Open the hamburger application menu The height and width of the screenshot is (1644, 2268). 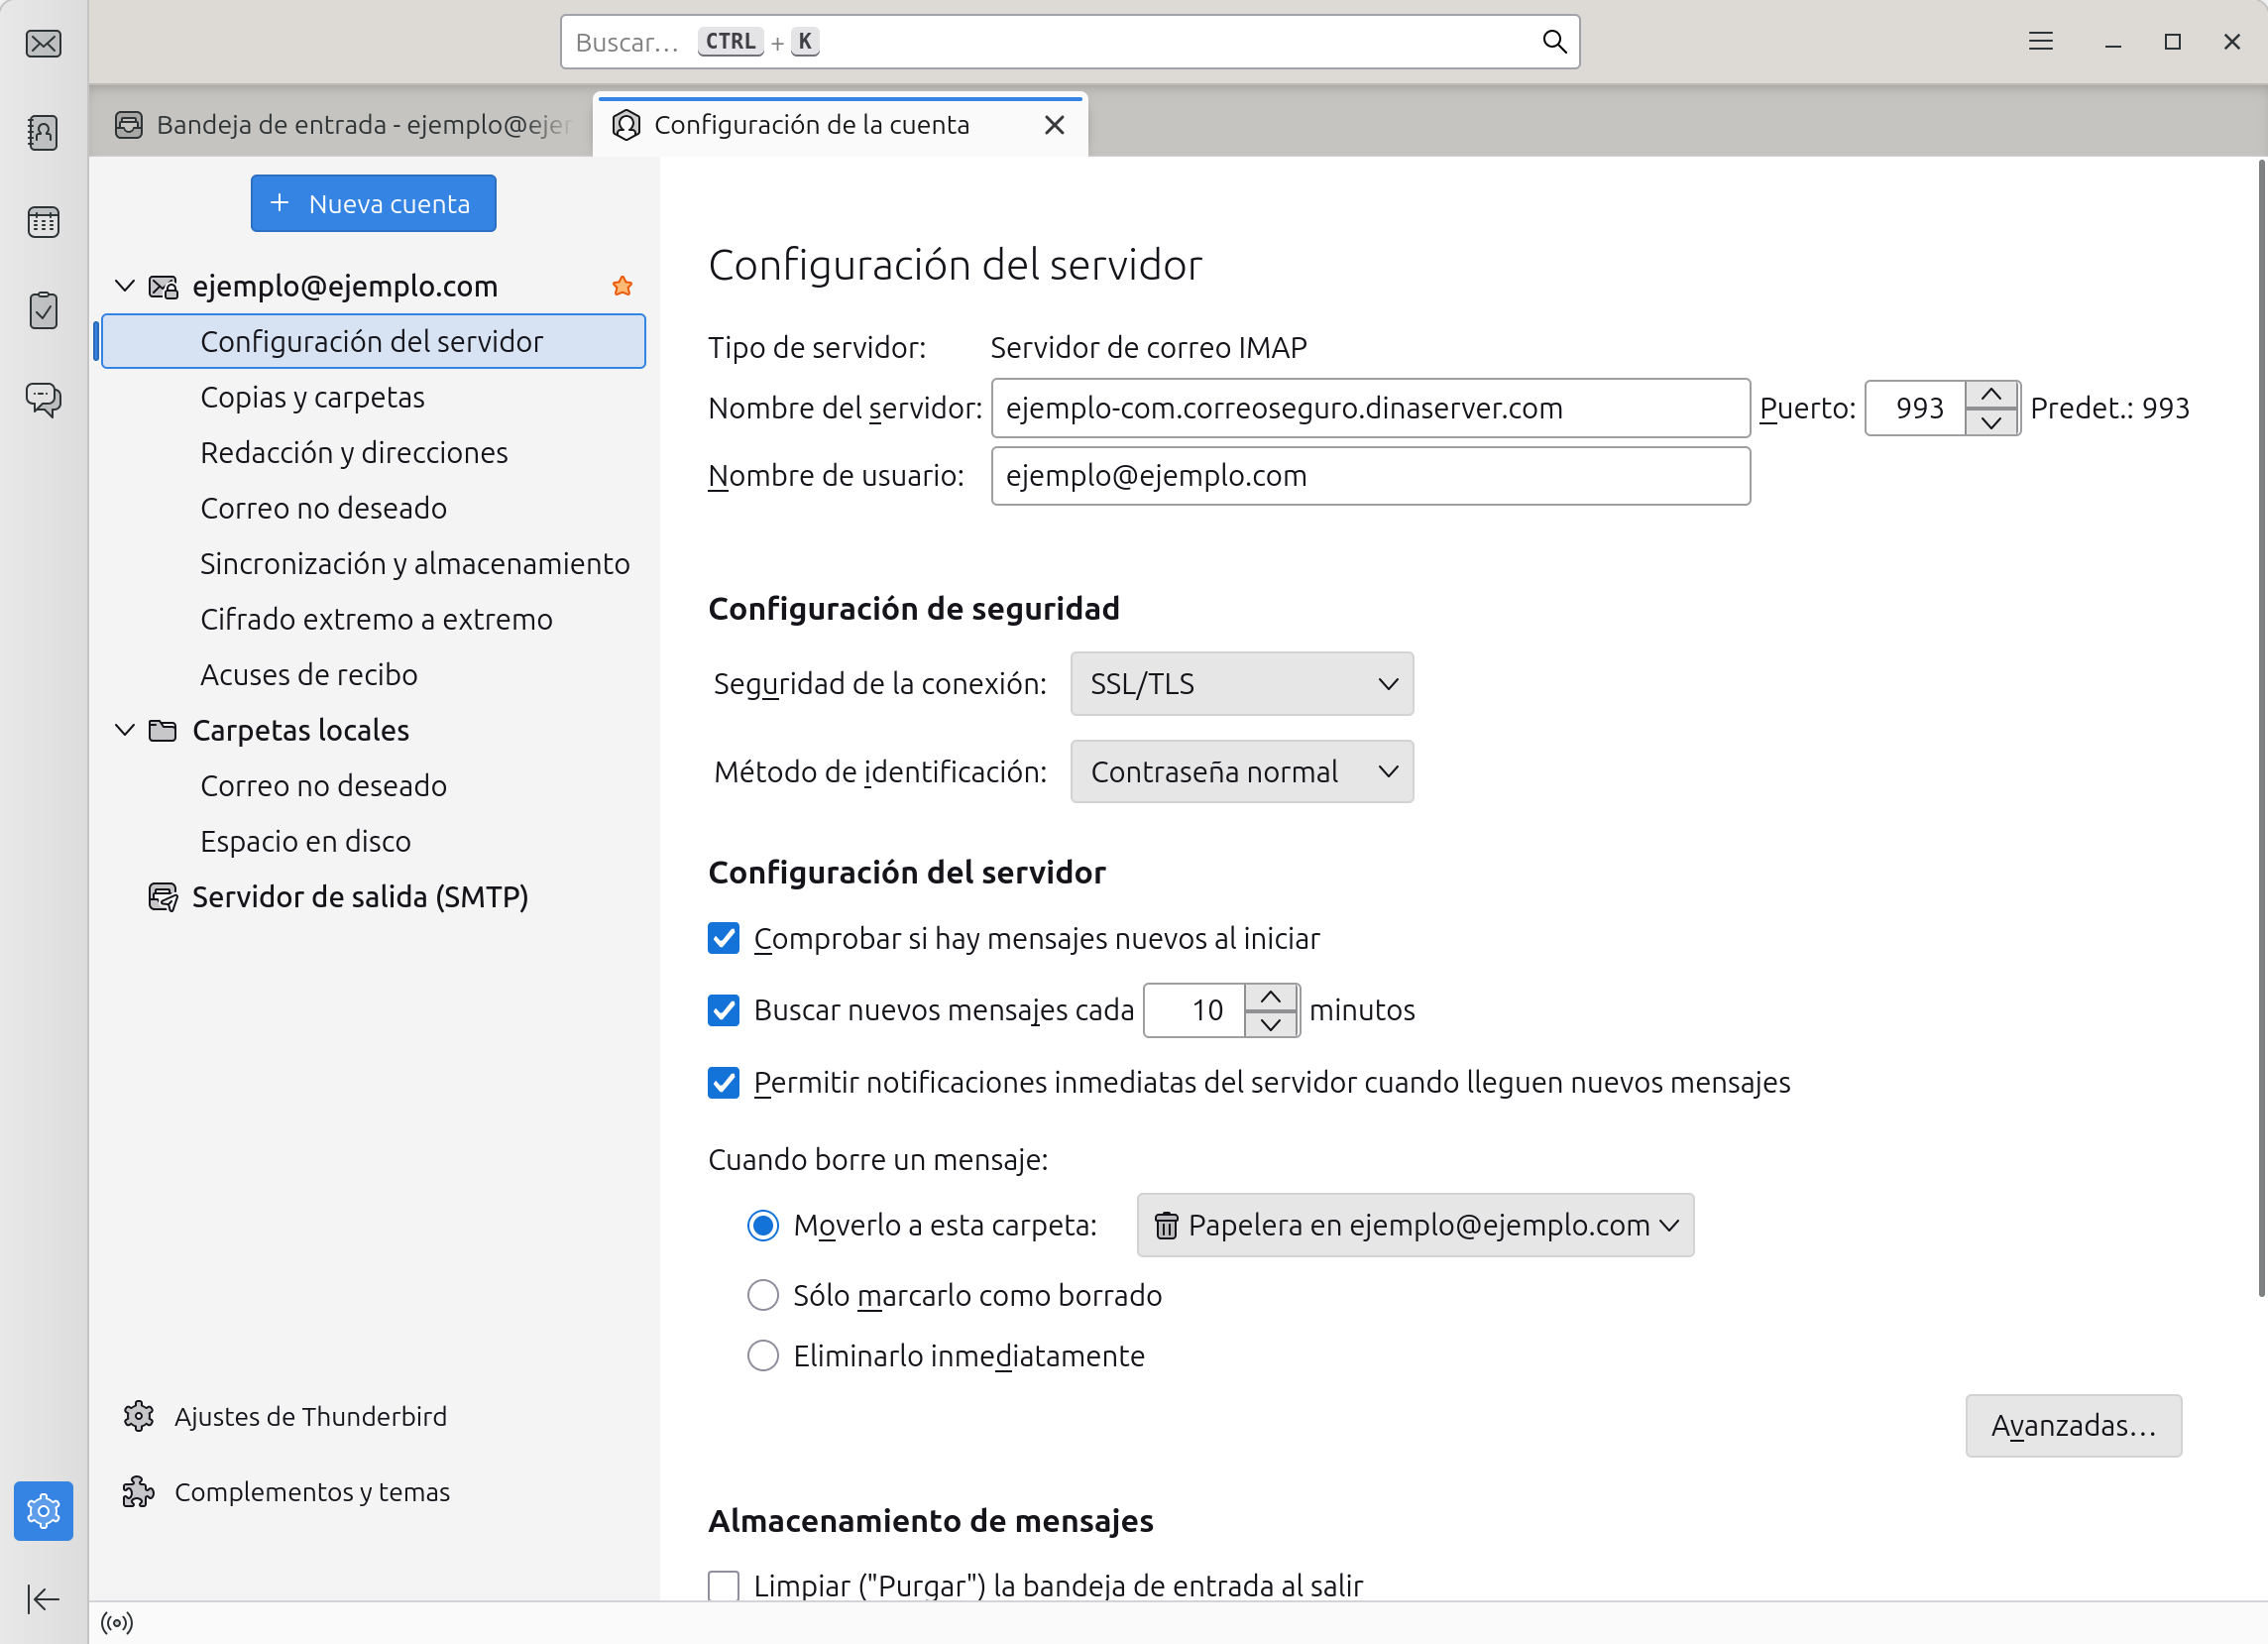pos(2040,41)
